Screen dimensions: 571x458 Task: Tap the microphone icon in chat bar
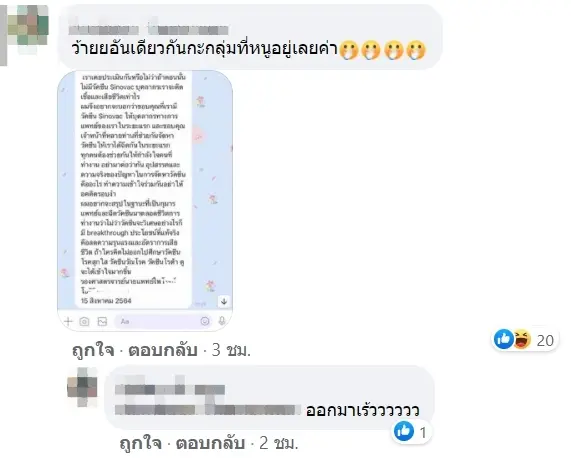click(221, 321)
